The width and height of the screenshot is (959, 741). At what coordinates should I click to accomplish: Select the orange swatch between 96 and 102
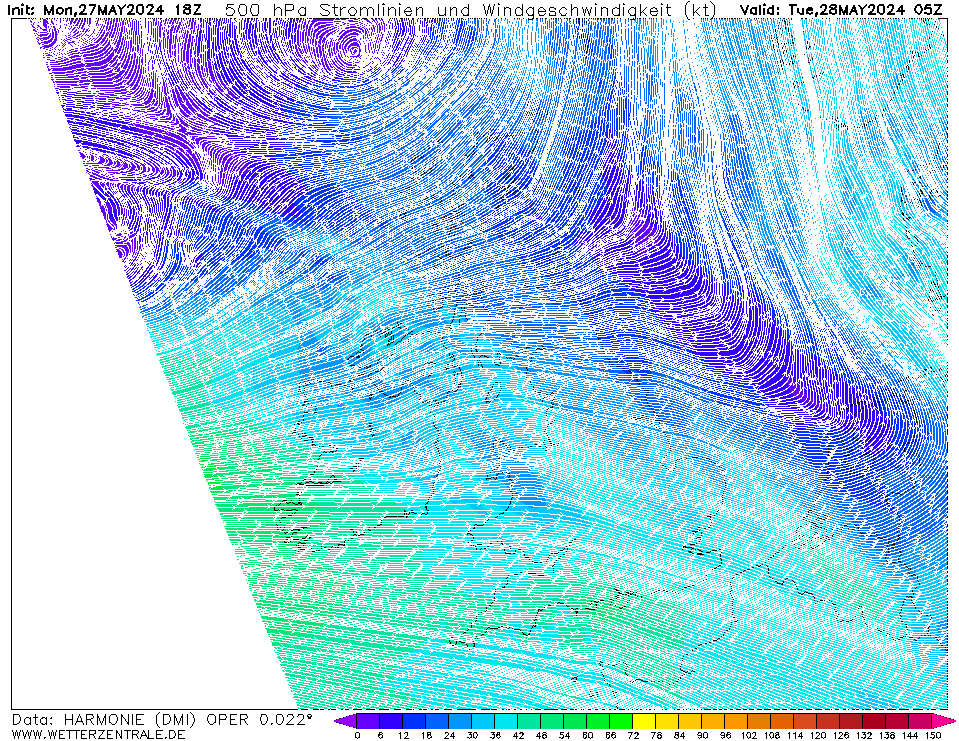[x=736, y=721]
